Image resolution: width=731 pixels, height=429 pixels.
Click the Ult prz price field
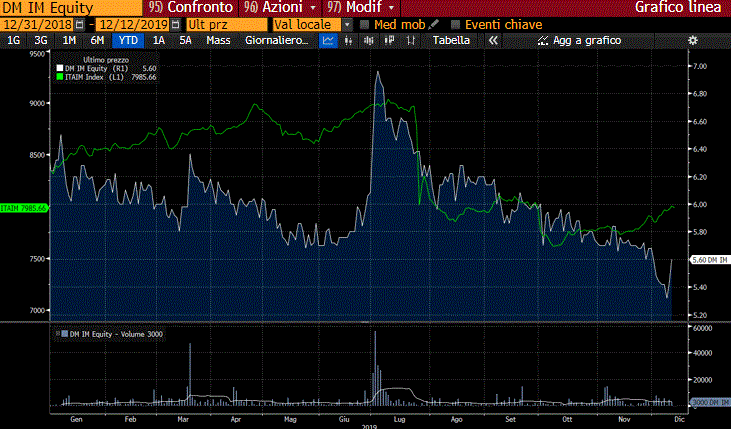tap(226, 24)
